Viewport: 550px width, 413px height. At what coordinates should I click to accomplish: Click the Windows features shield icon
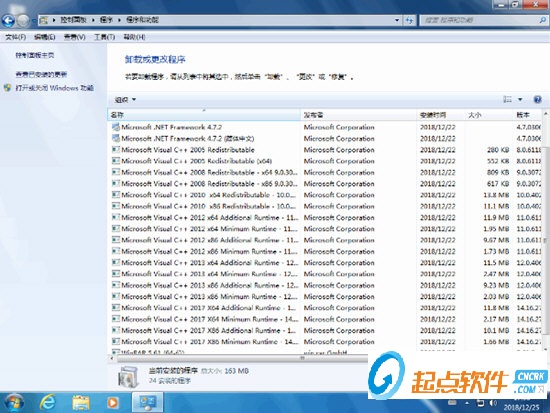pyautogui.click(x=7, y=88)
